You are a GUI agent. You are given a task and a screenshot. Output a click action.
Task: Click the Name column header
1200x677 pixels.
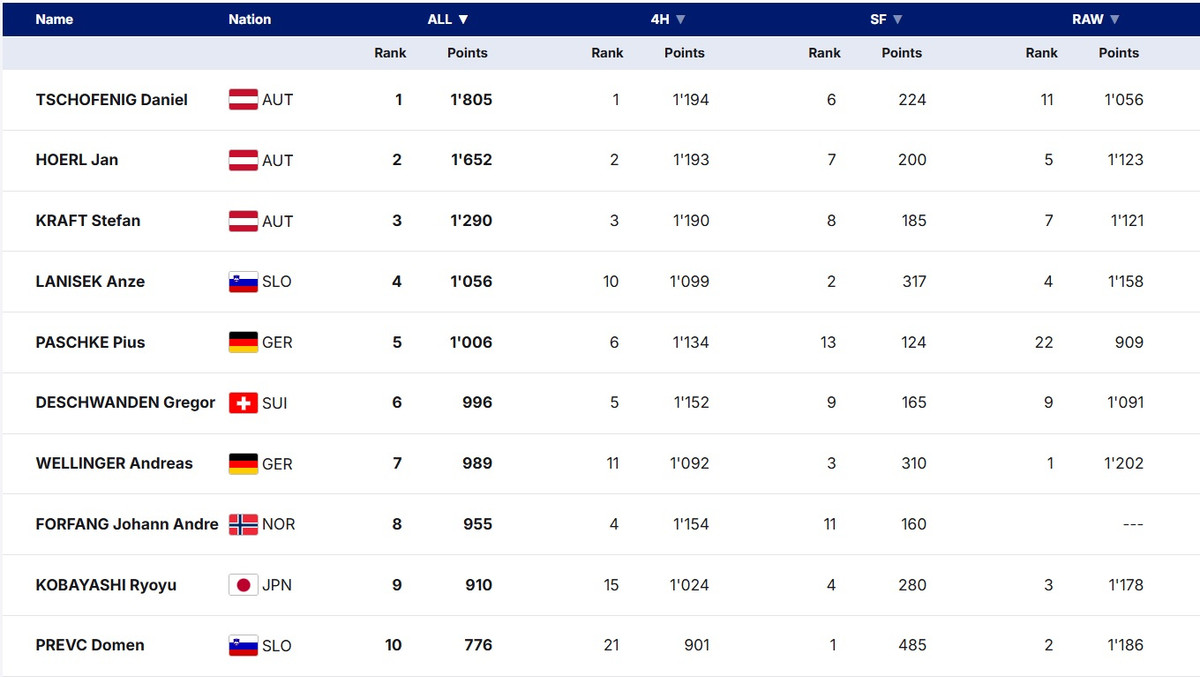[54, 19]
